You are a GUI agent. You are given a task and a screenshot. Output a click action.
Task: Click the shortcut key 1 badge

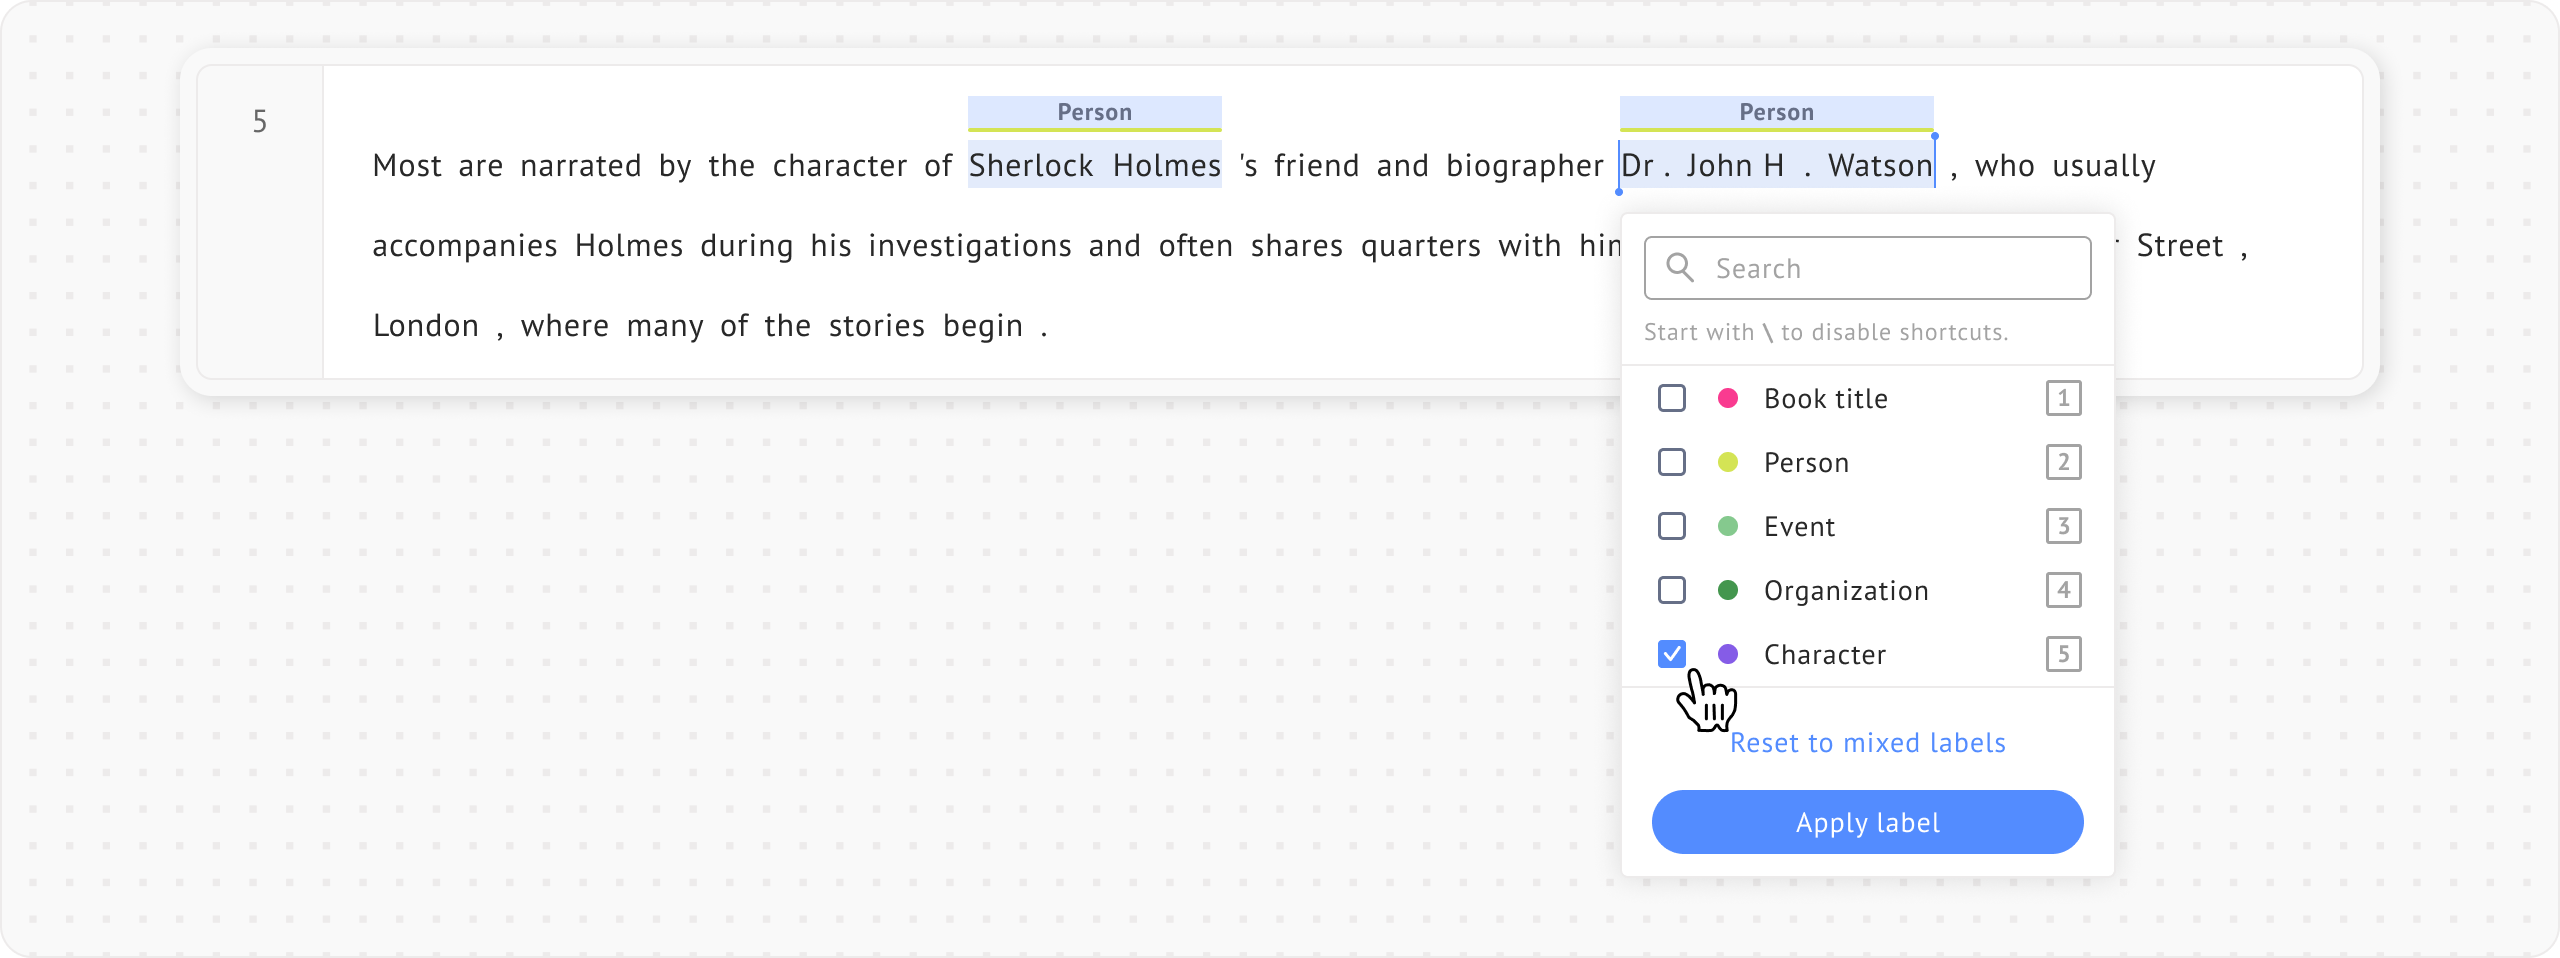(2063, 398)
